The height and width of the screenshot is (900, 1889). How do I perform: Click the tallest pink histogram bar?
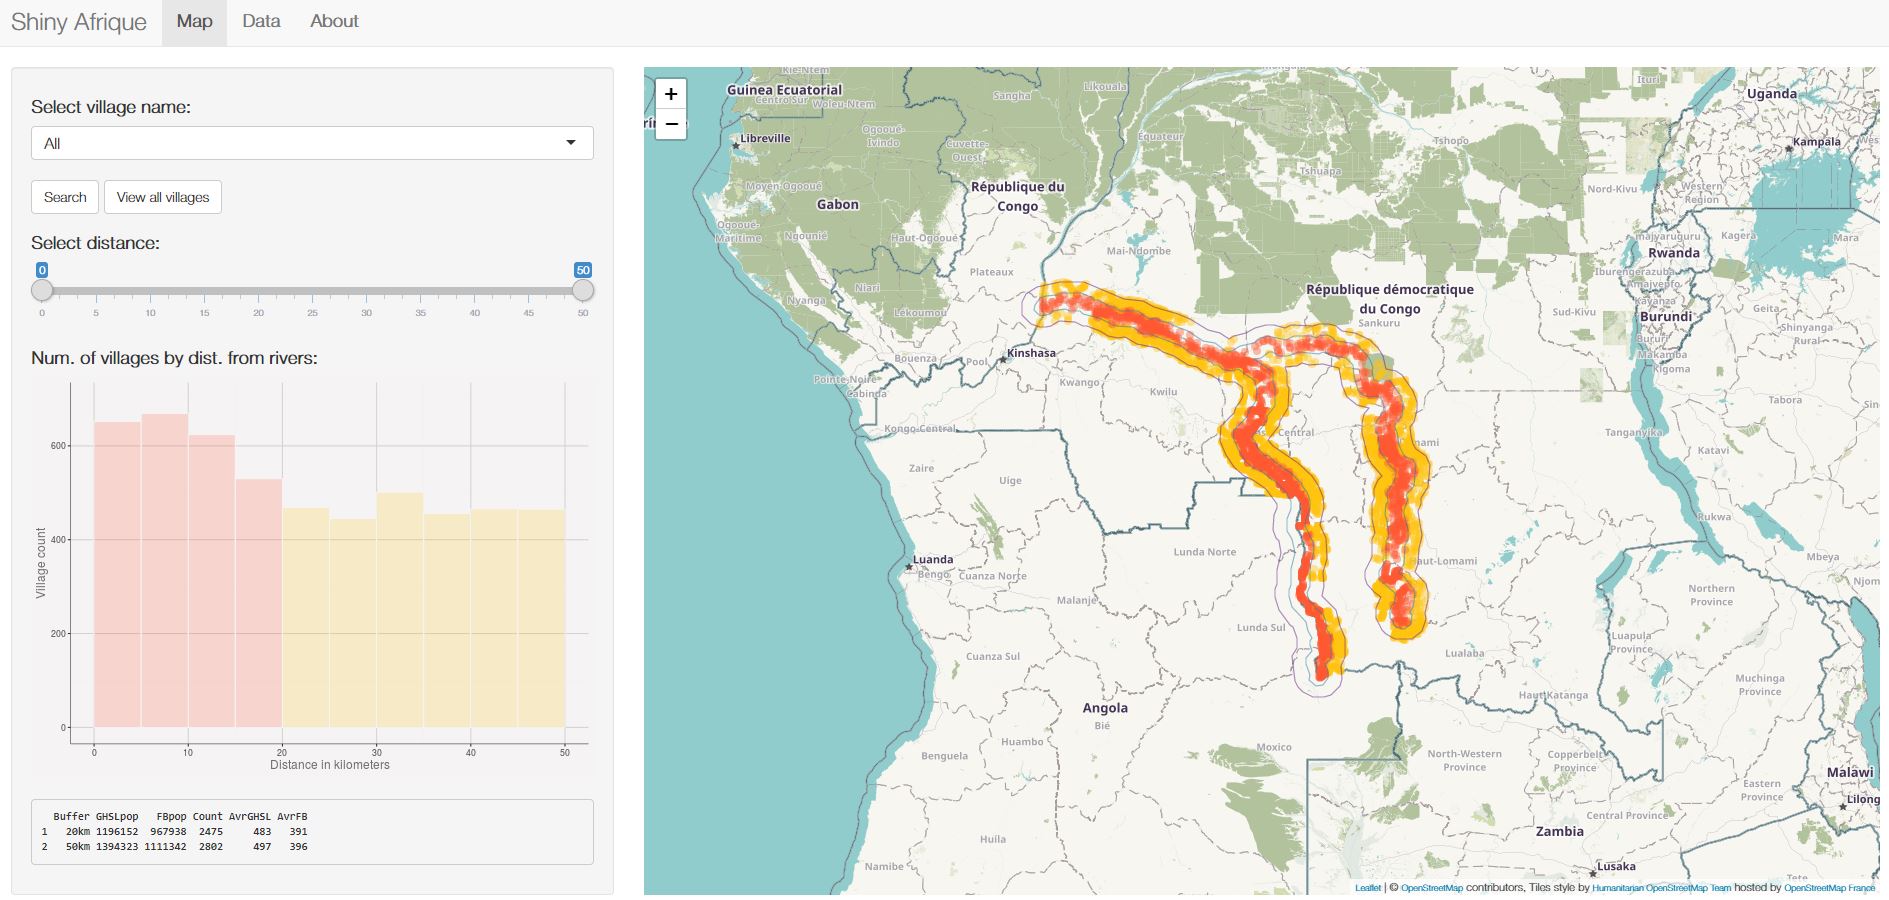tap(164, 570)
